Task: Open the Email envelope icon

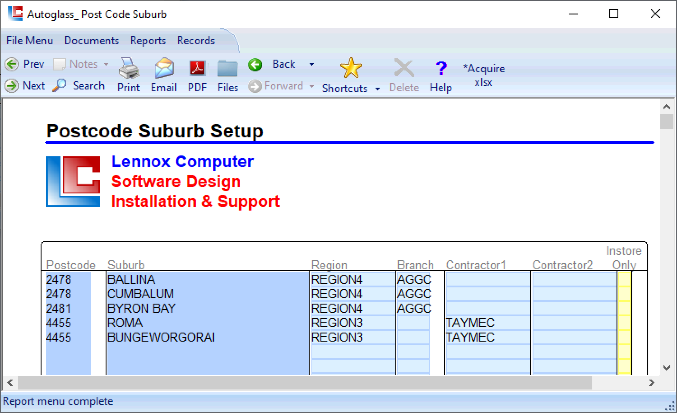Action: (x=163, y=69)
